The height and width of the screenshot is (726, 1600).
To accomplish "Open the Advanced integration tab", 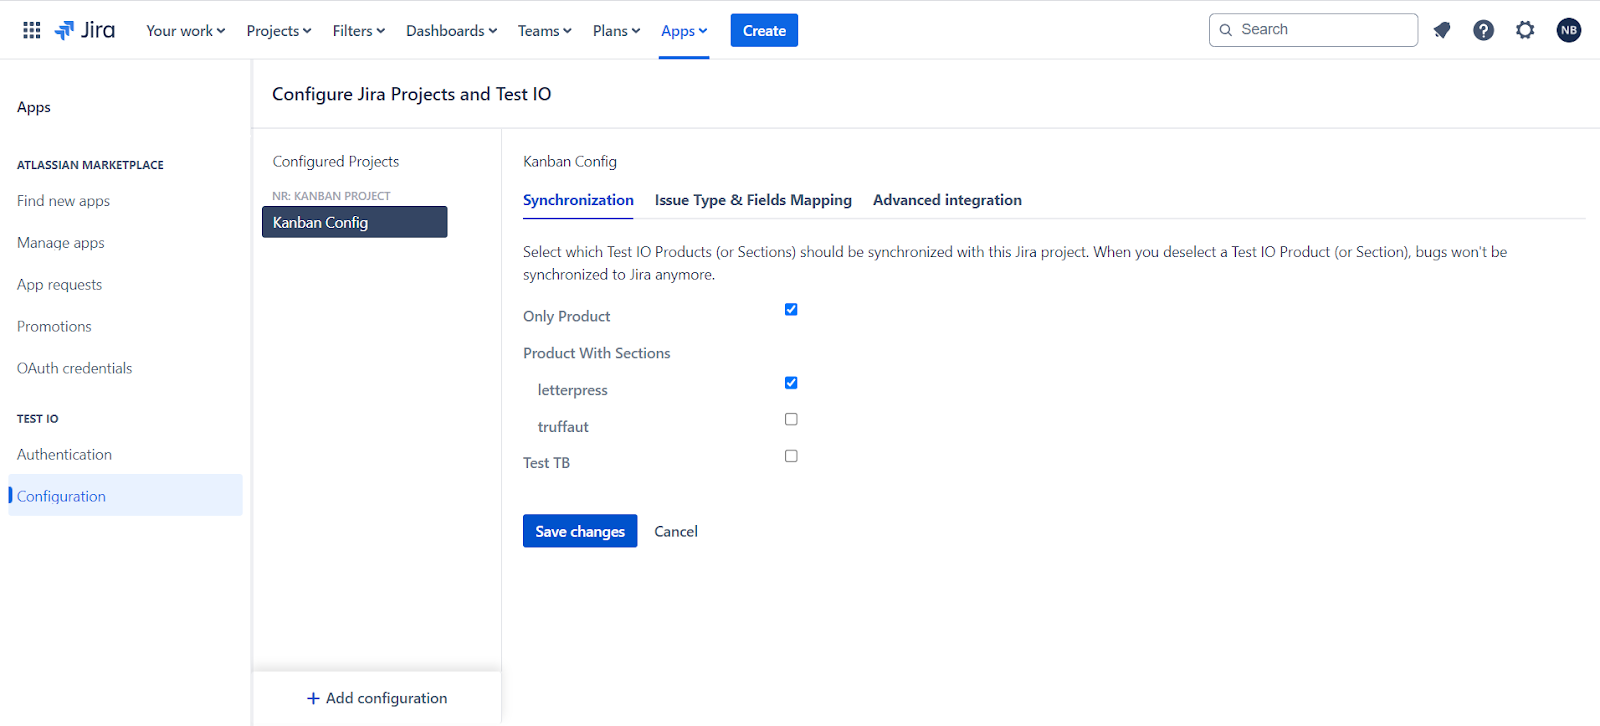I will click(x=947, y=200).
